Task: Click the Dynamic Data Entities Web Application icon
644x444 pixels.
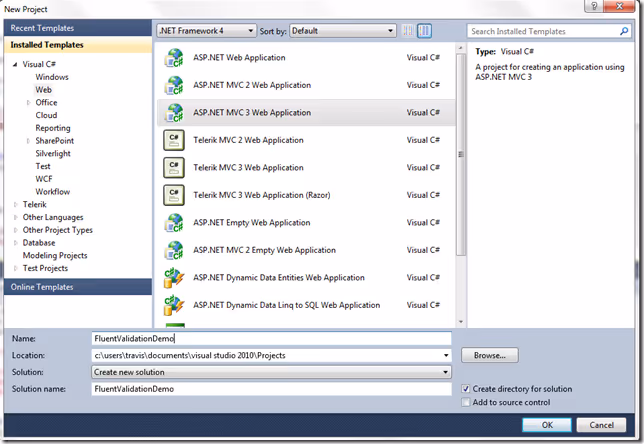Action: tap(174, 278)
